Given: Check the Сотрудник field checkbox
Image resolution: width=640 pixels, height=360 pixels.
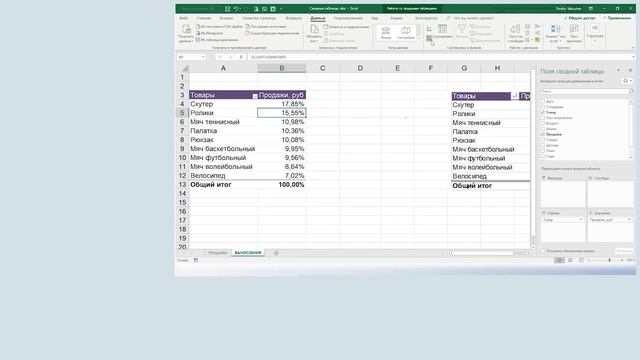Looking at the screenshot, I should [543, 107].
